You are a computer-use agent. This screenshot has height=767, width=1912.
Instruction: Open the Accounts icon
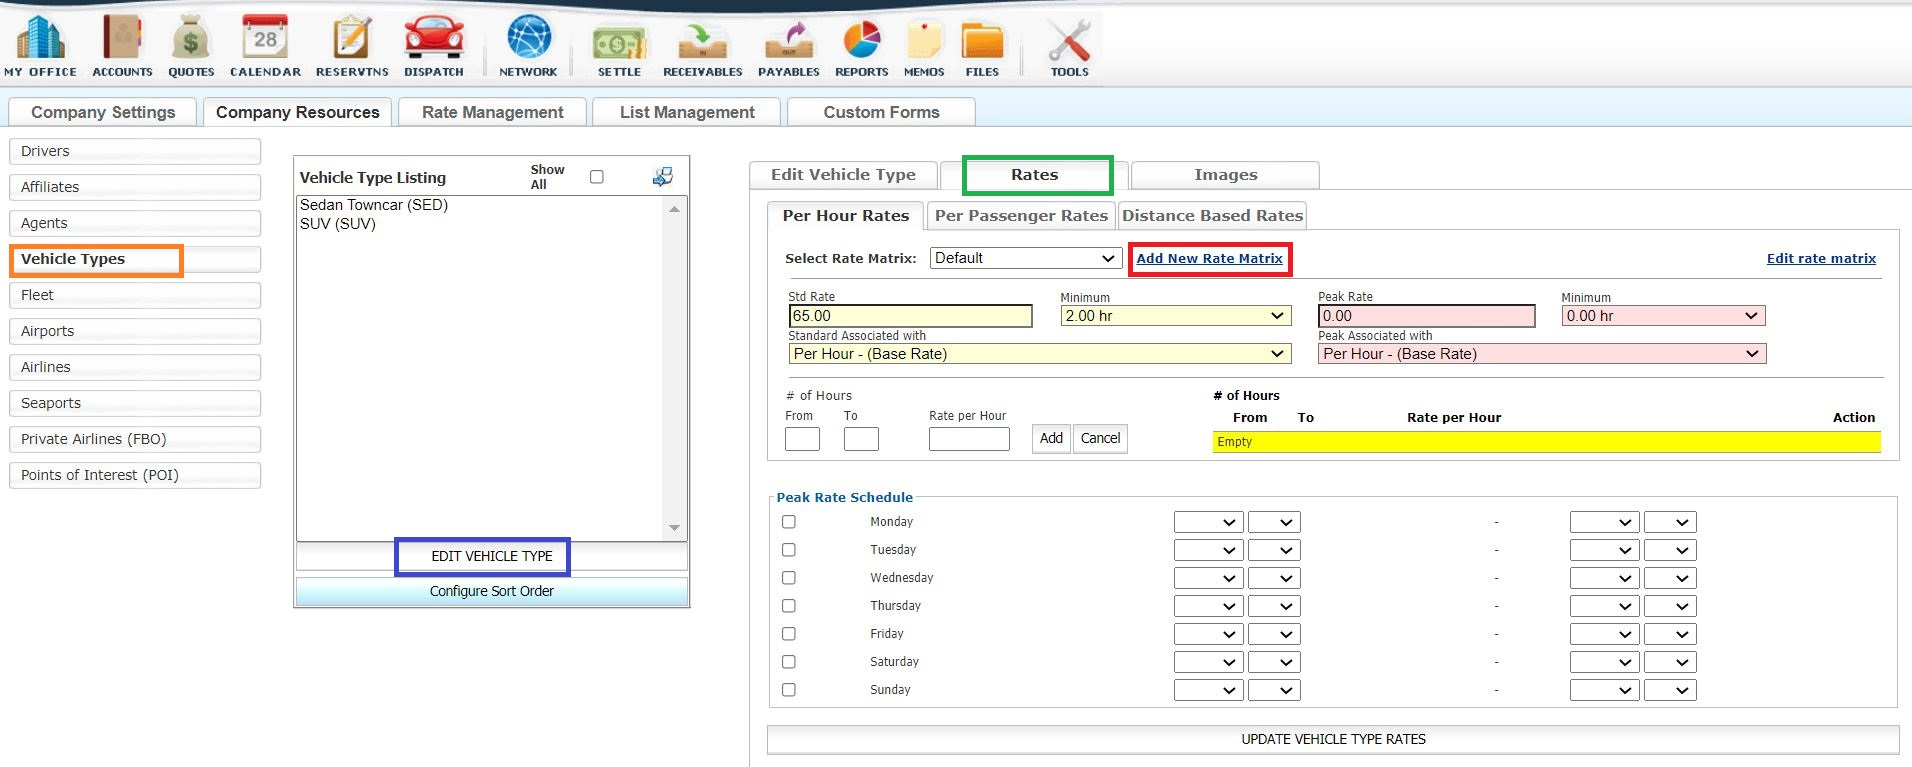coord(122,46)
